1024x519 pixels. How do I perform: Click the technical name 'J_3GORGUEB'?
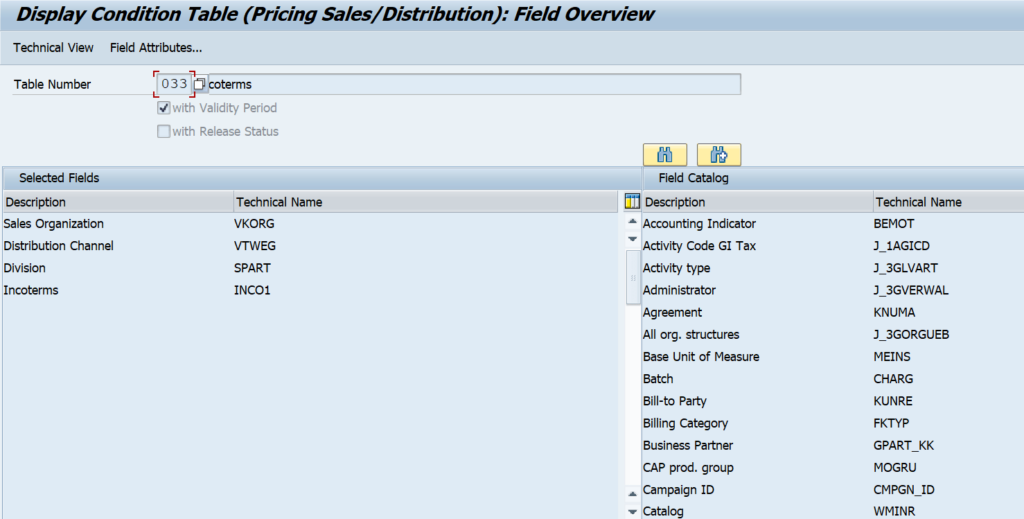(x=911, y=334)
